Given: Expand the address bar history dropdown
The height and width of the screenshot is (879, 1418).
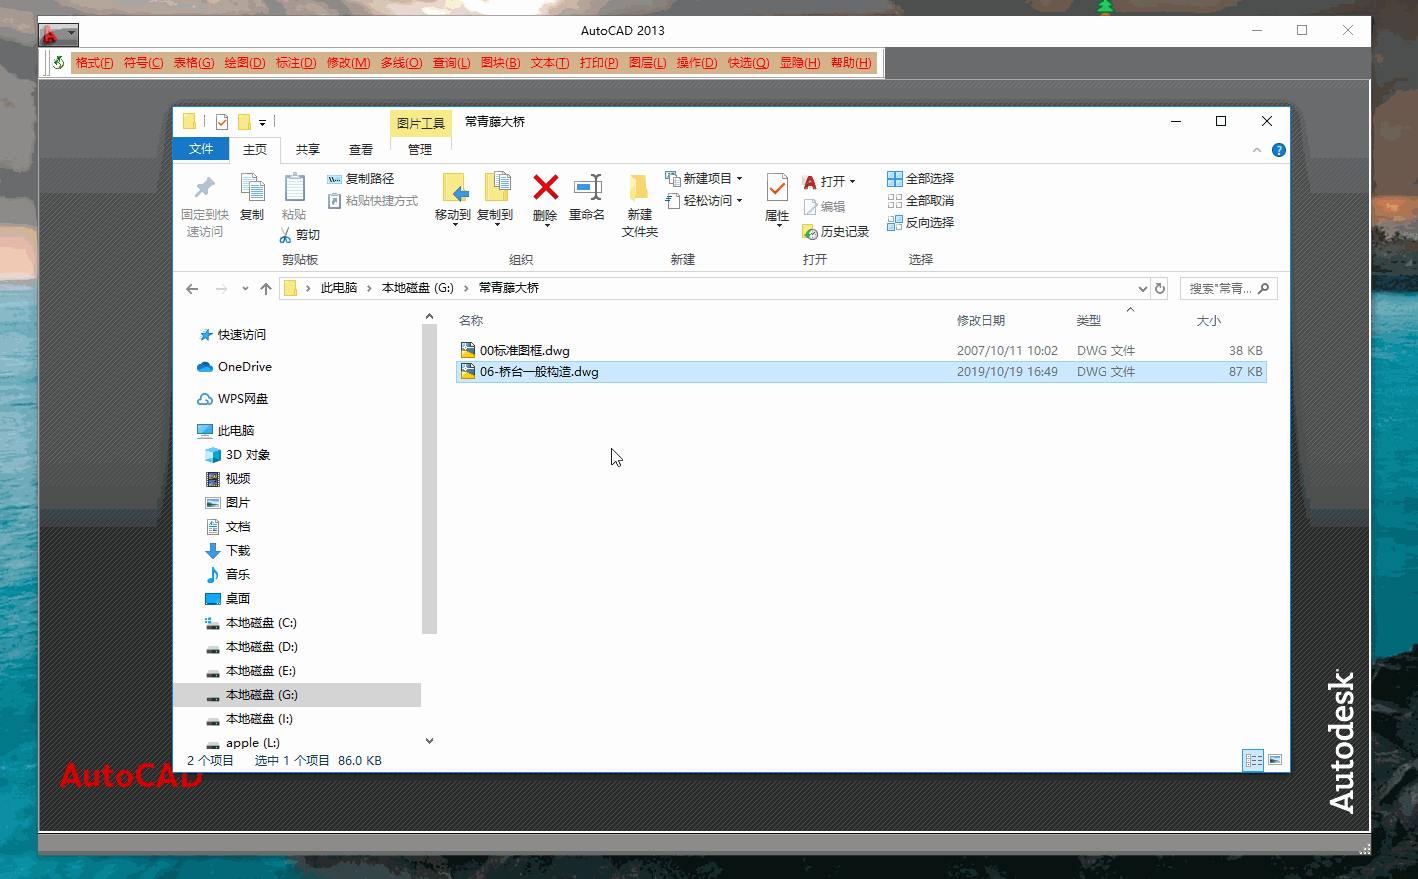Looking at the screenshot, I should [1142, 288].
